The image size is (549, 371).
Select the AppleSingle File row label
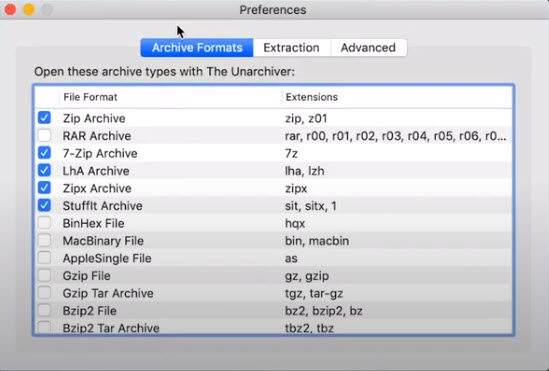107,258
